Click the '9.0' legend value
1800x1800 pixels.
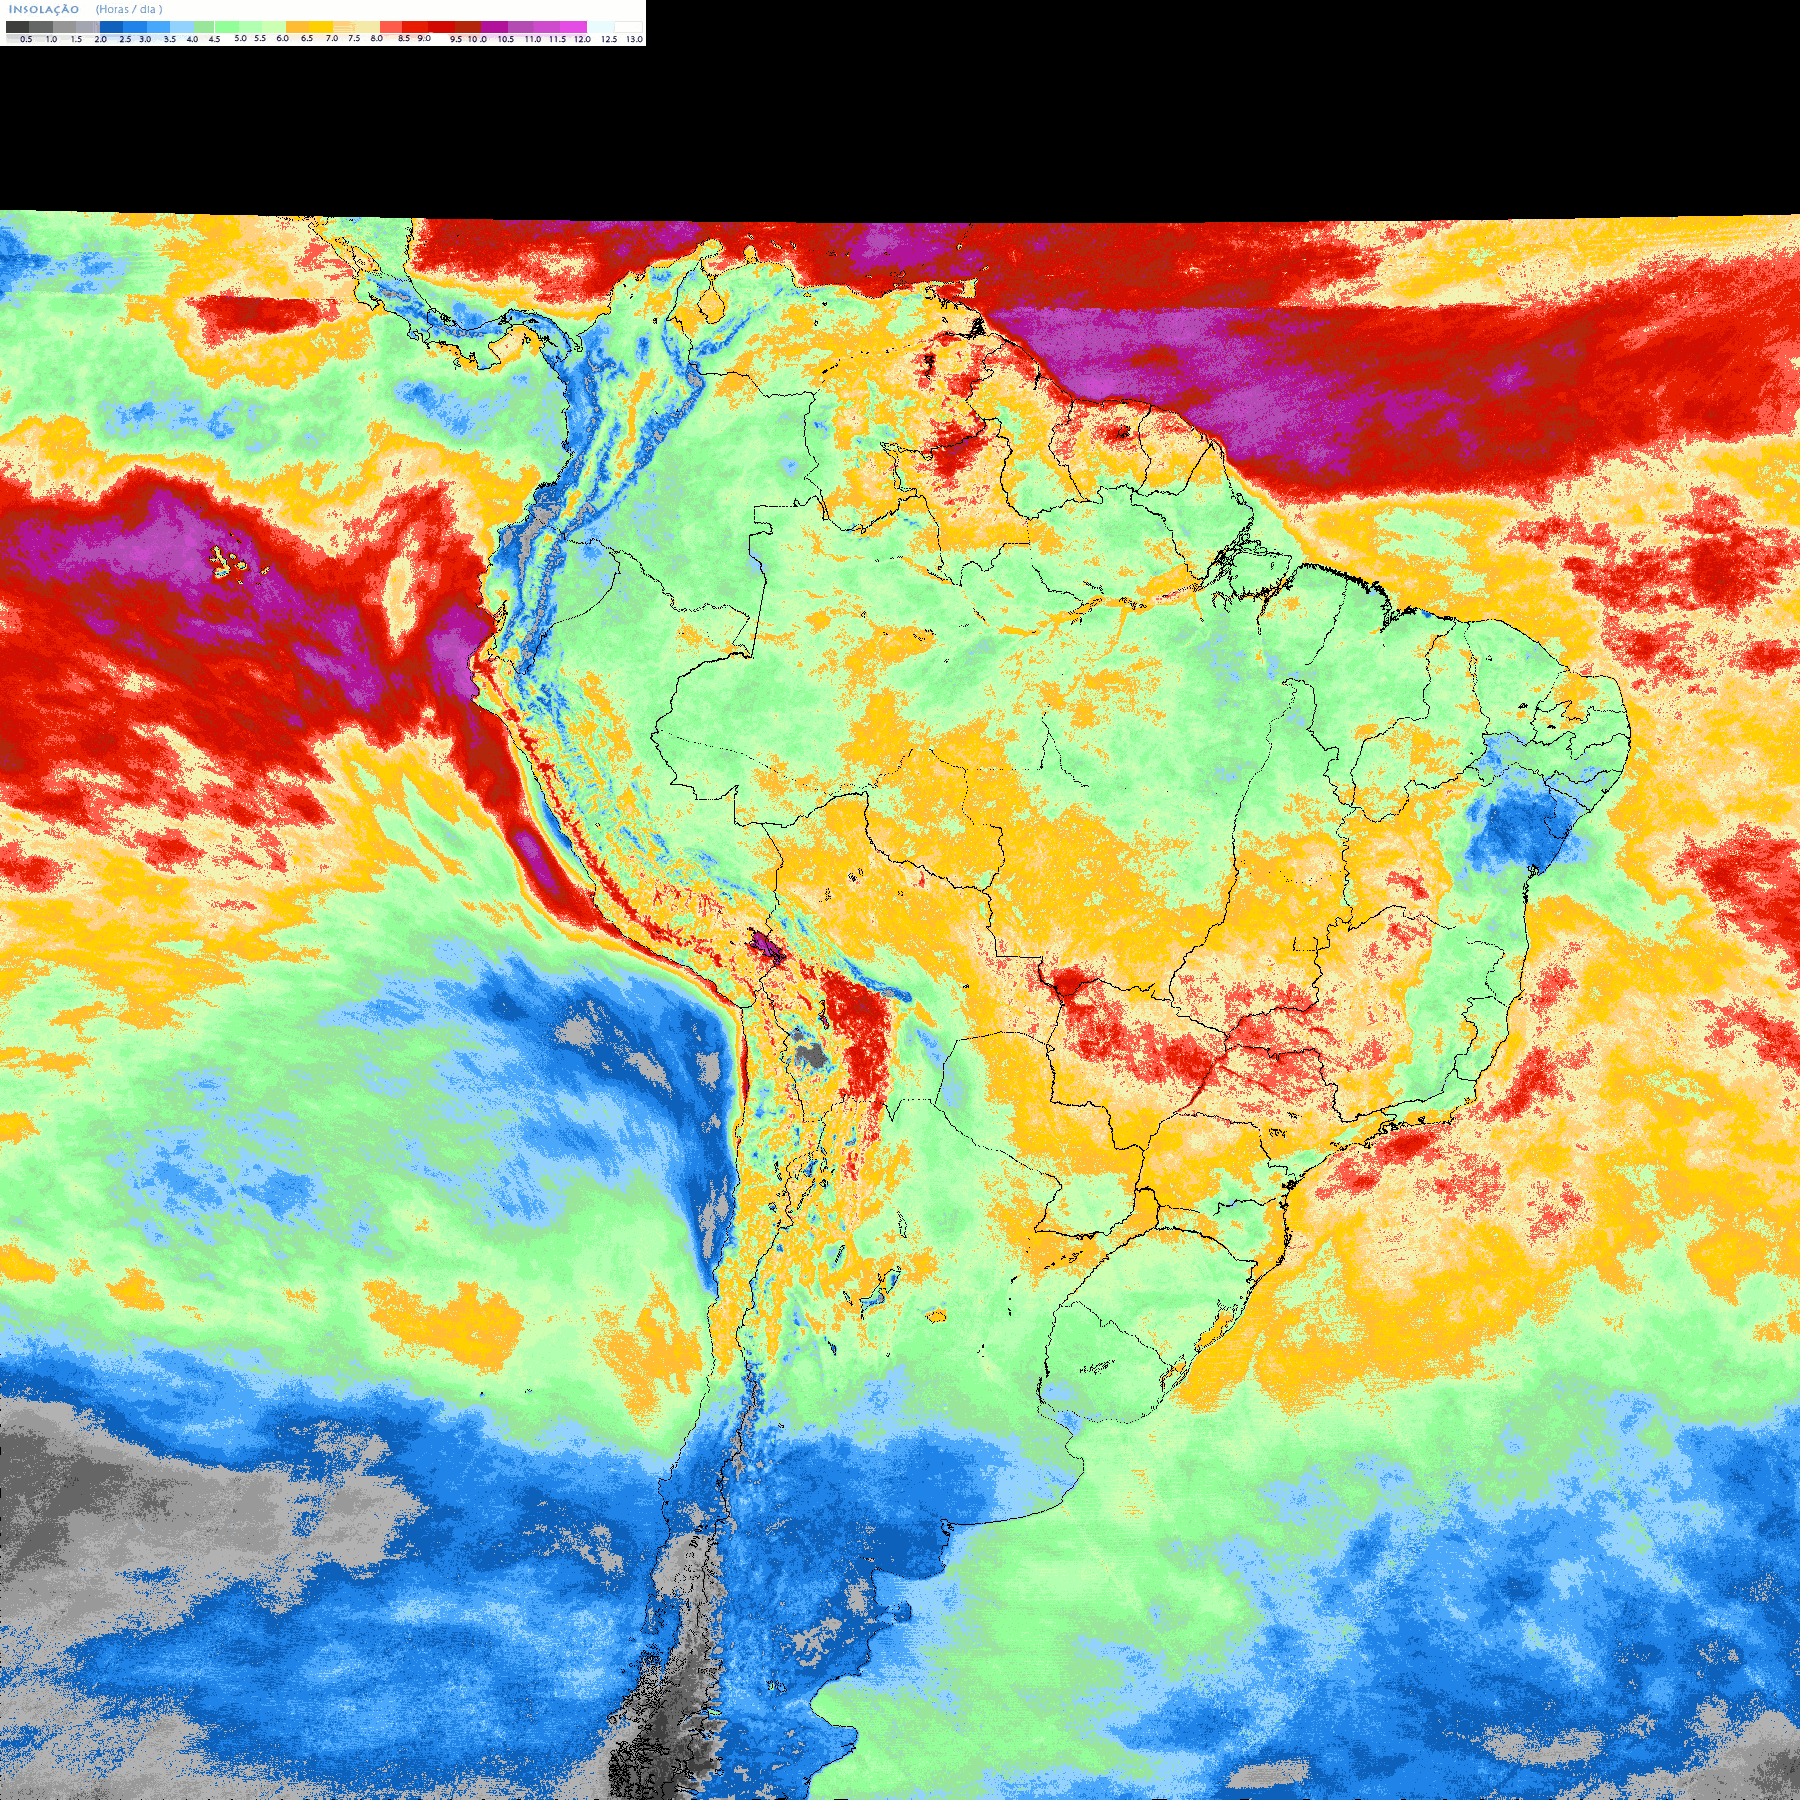(424, 38)
